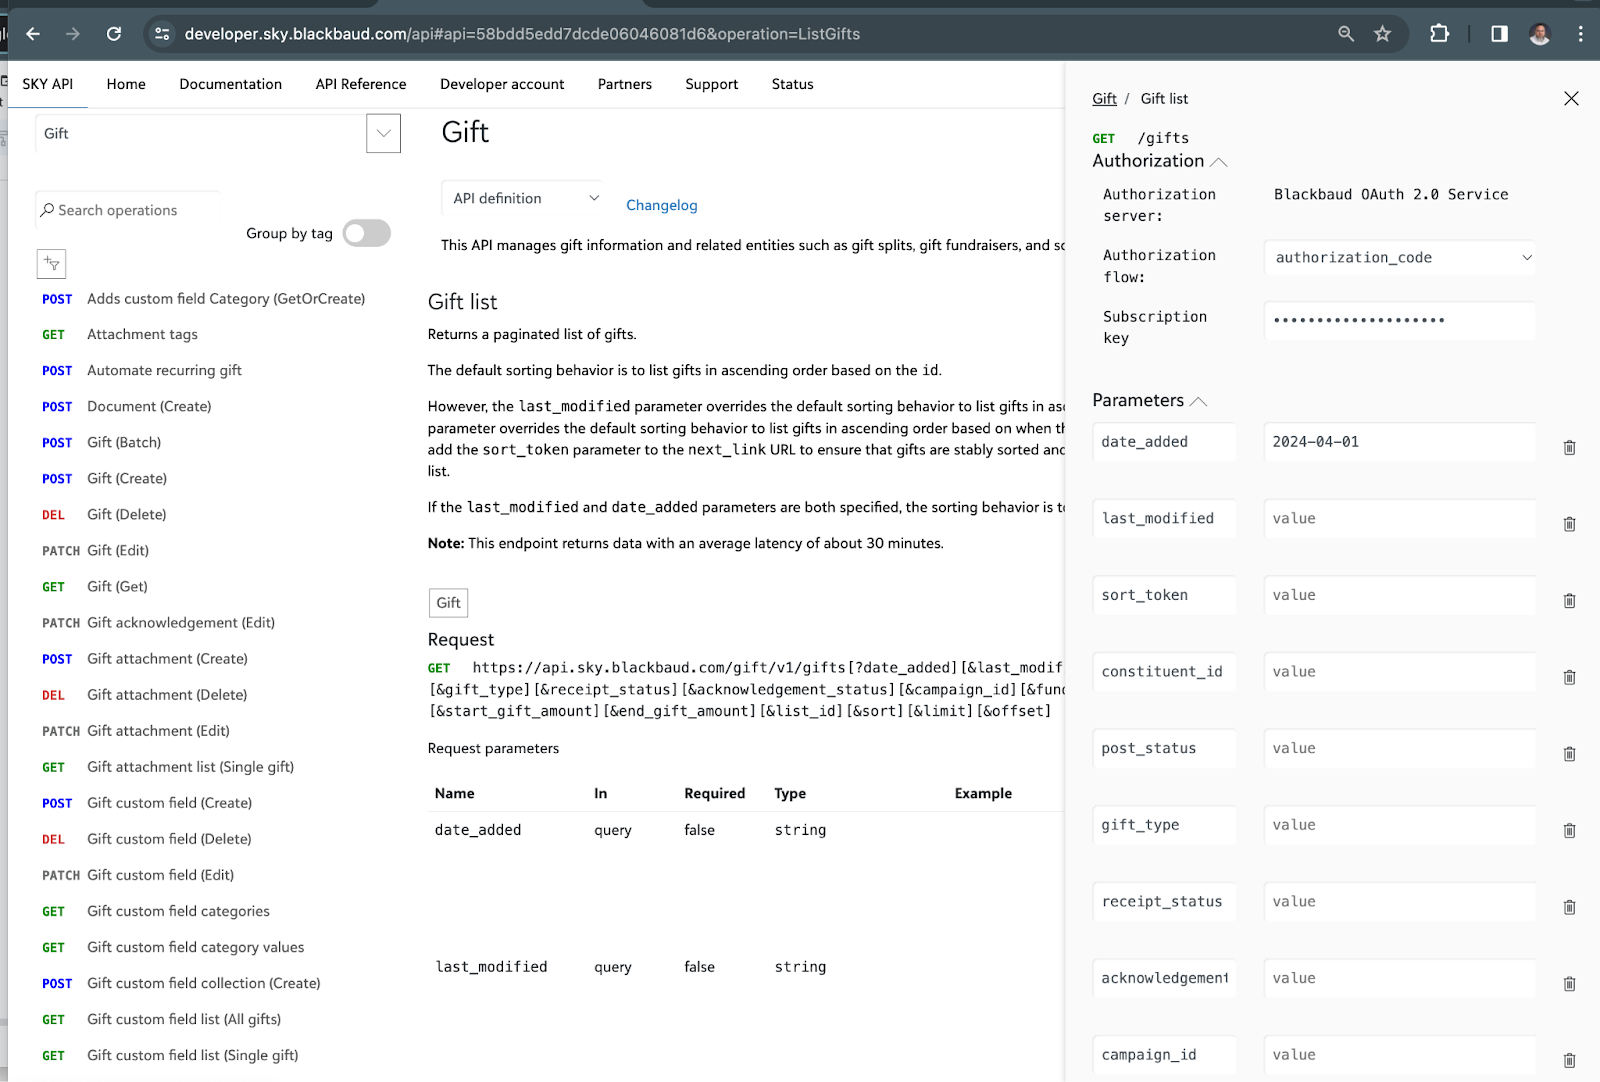Click the last_modified value field
Image resolution: width=1600 pixels, height=1082 pixels.
point(1400,519)
